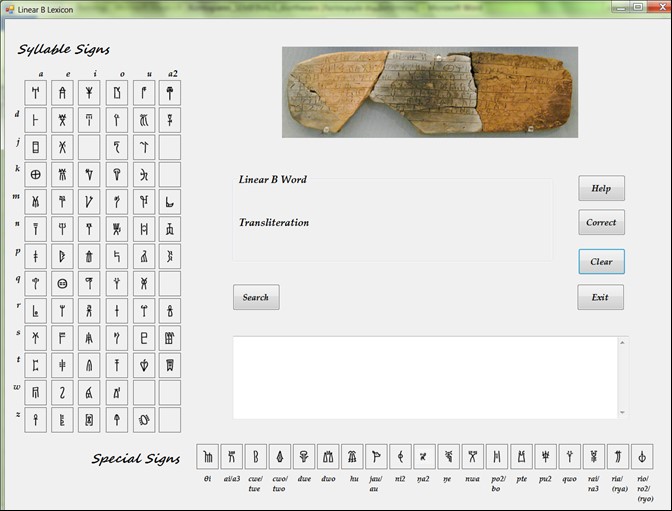The height and width of the screenshot is (511, 672).
Task: Select the vowel 'o' syllable sign
Action: click(x=117, y=93)
